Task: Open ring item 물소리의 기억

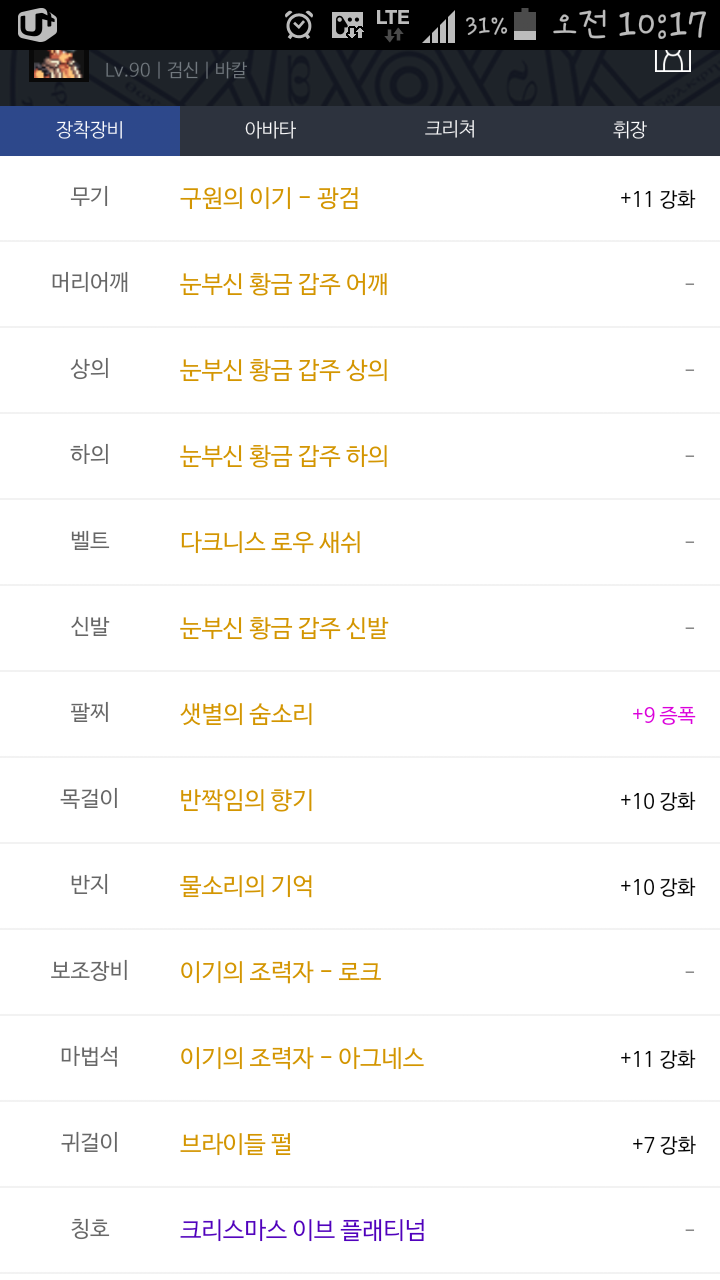Action: 246,886
